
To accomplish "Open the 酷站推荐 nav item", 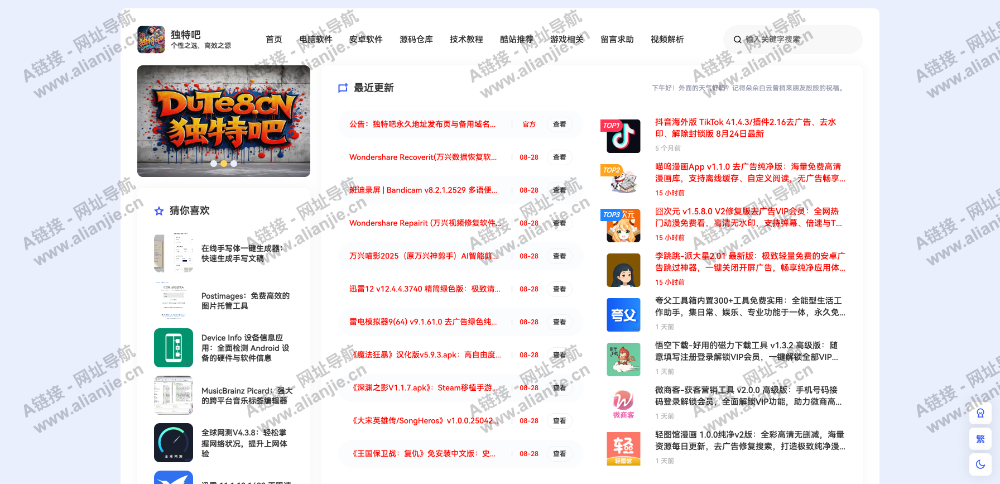I will pyautogui.click(x=517, y=40).
